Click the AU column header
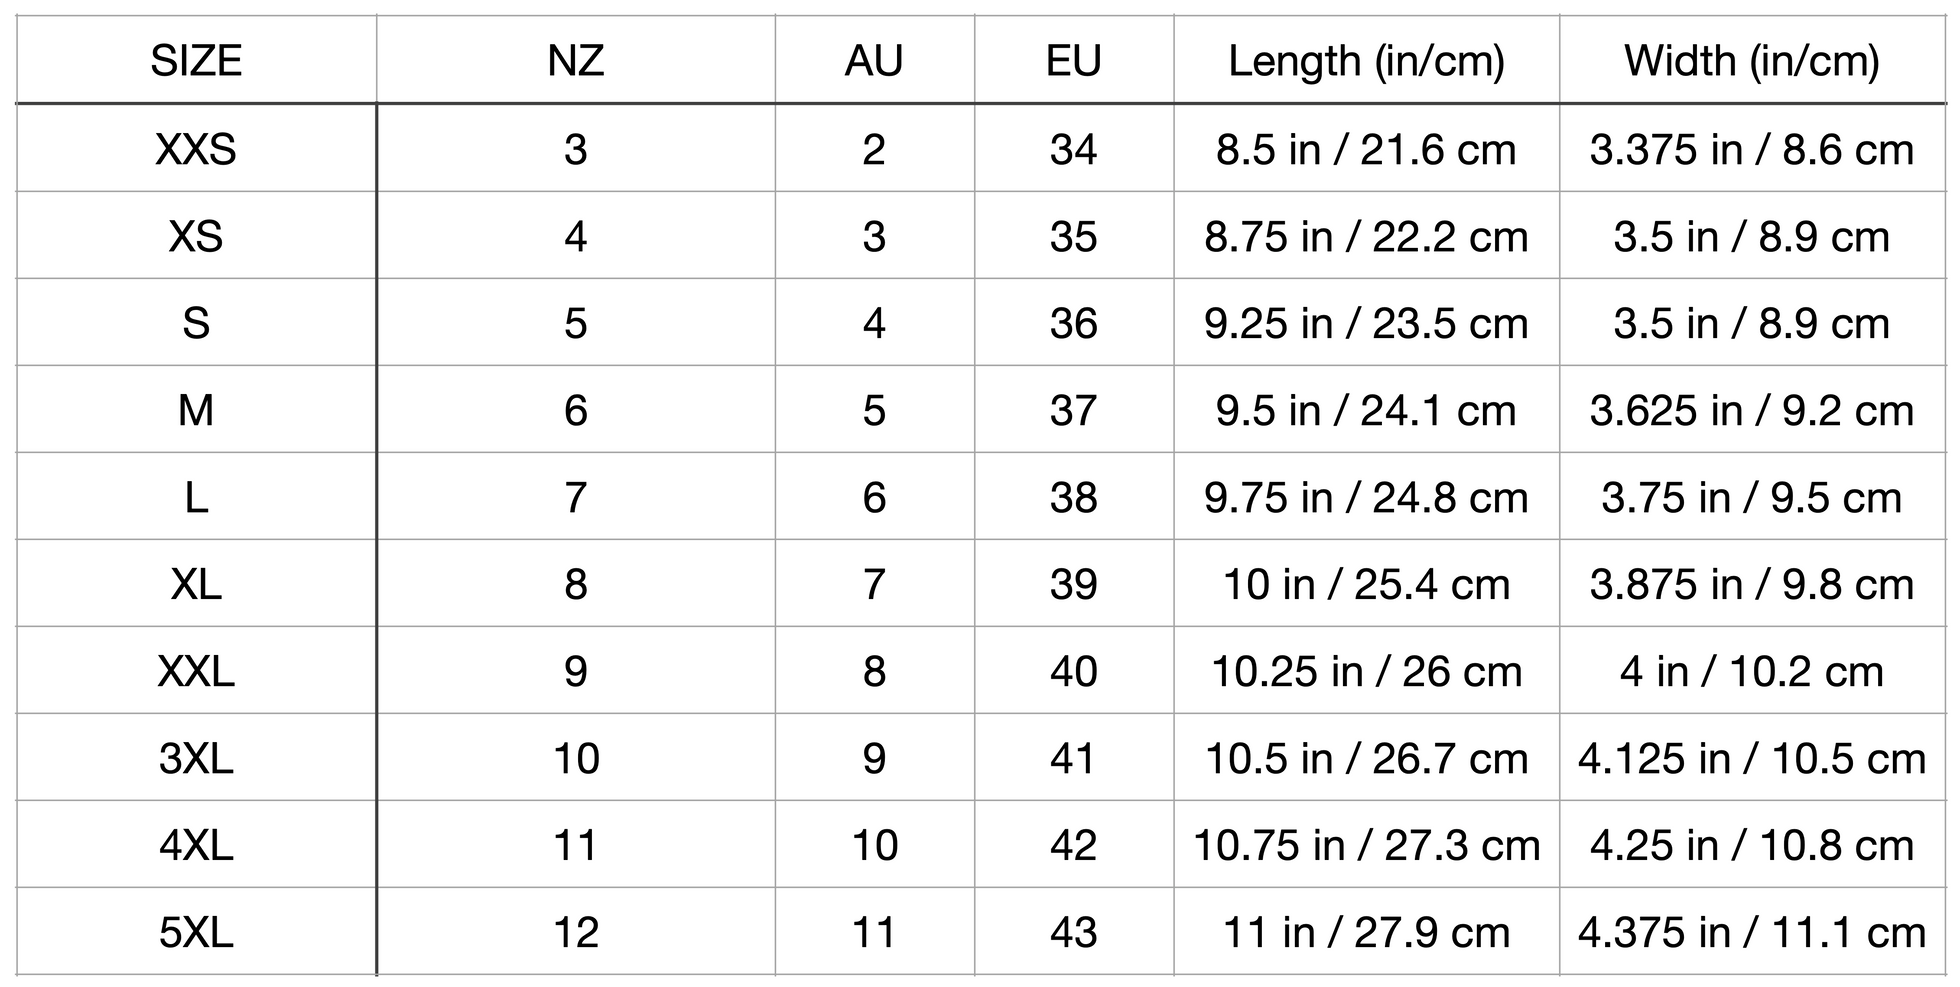Image resolution: width=1960 pixels, height=987 pixels. pyautogui.click(x=874, y=61)
